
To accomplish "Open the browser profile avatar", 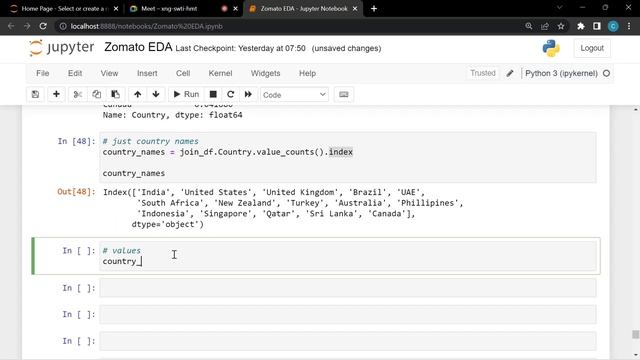I will click(x=613, y=26).
